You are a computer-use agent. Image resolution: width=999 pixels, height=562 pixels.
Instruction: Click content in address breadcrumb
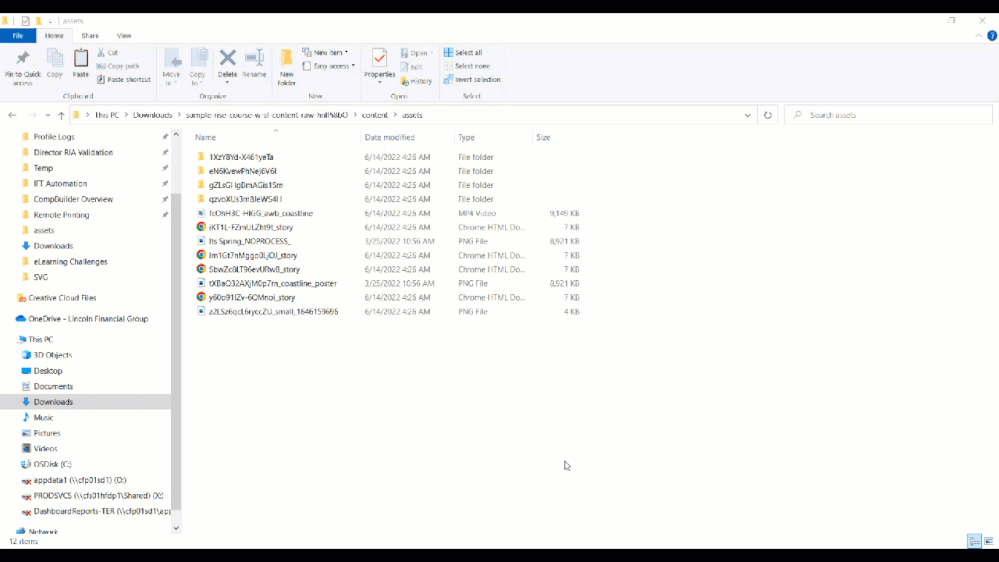click(375, 115)
